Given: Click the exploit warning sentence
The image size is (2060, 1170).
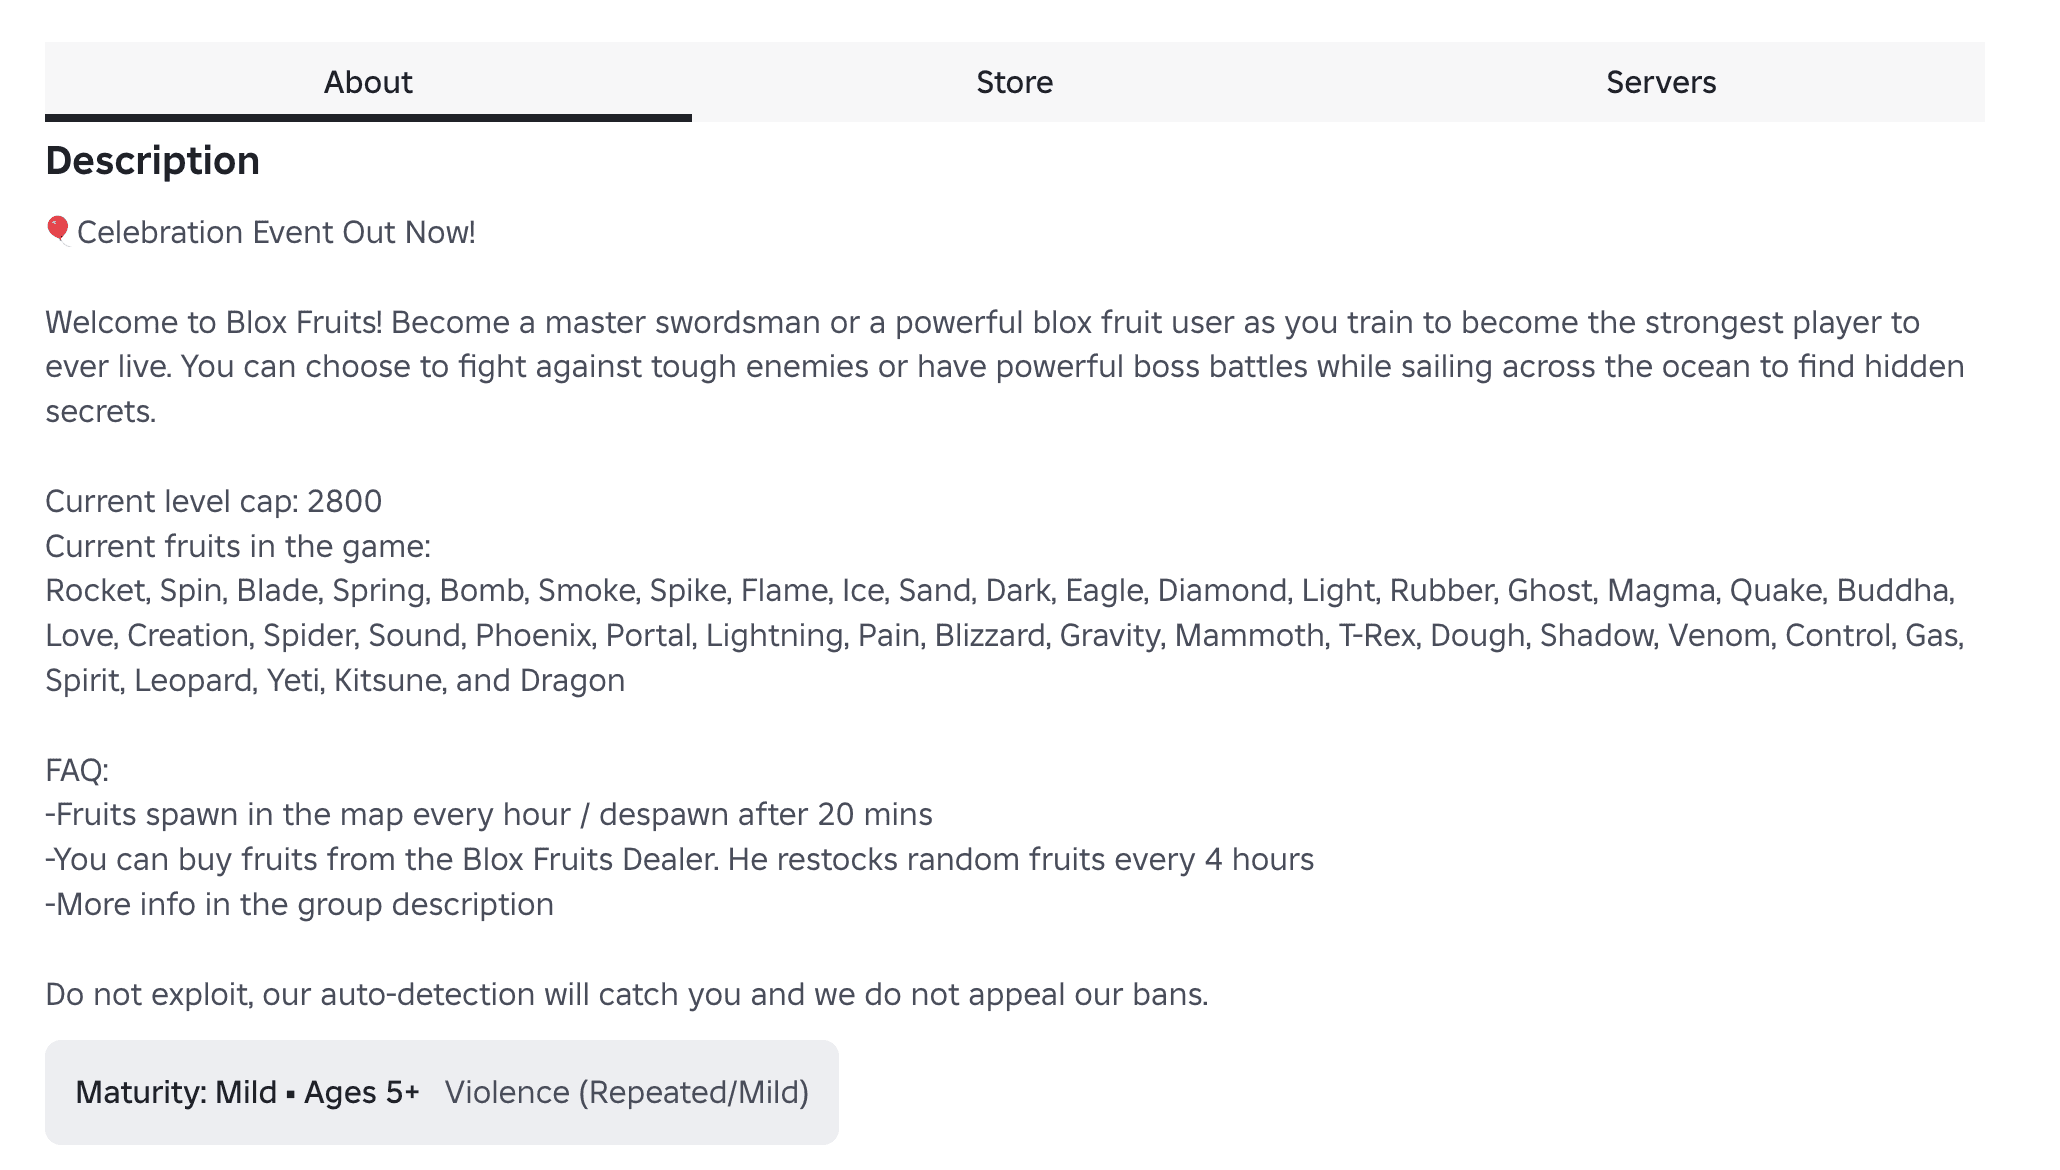Looking at the screenshot, I should point(626,993).
